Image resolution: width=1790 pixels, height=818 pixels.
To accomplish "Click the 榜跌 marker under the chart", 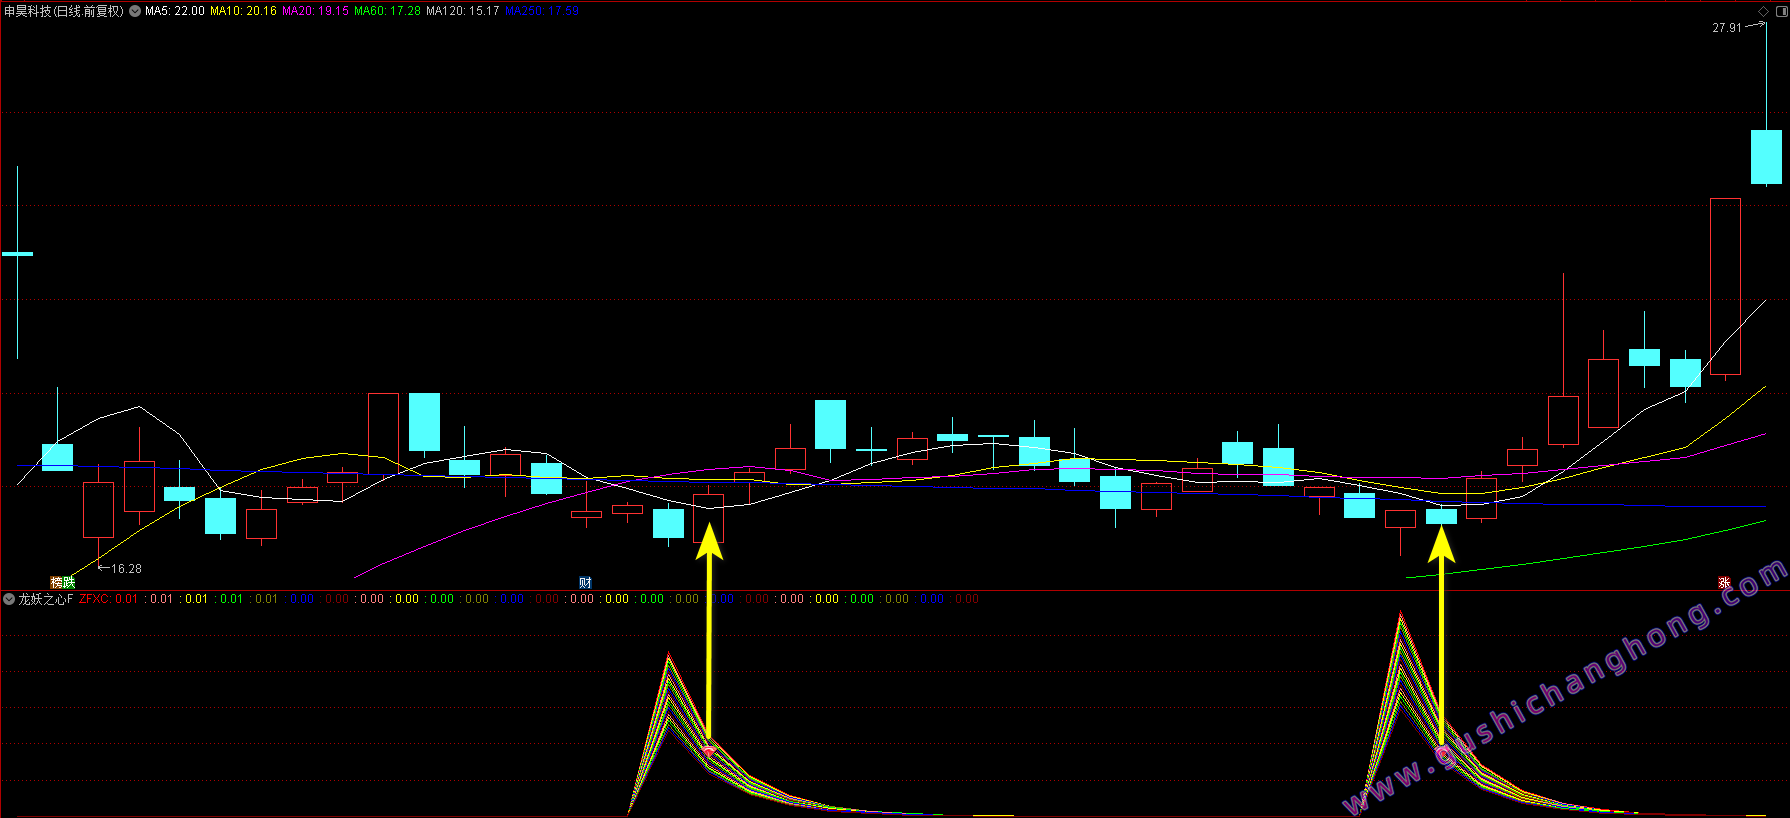I will pos(63,582).
